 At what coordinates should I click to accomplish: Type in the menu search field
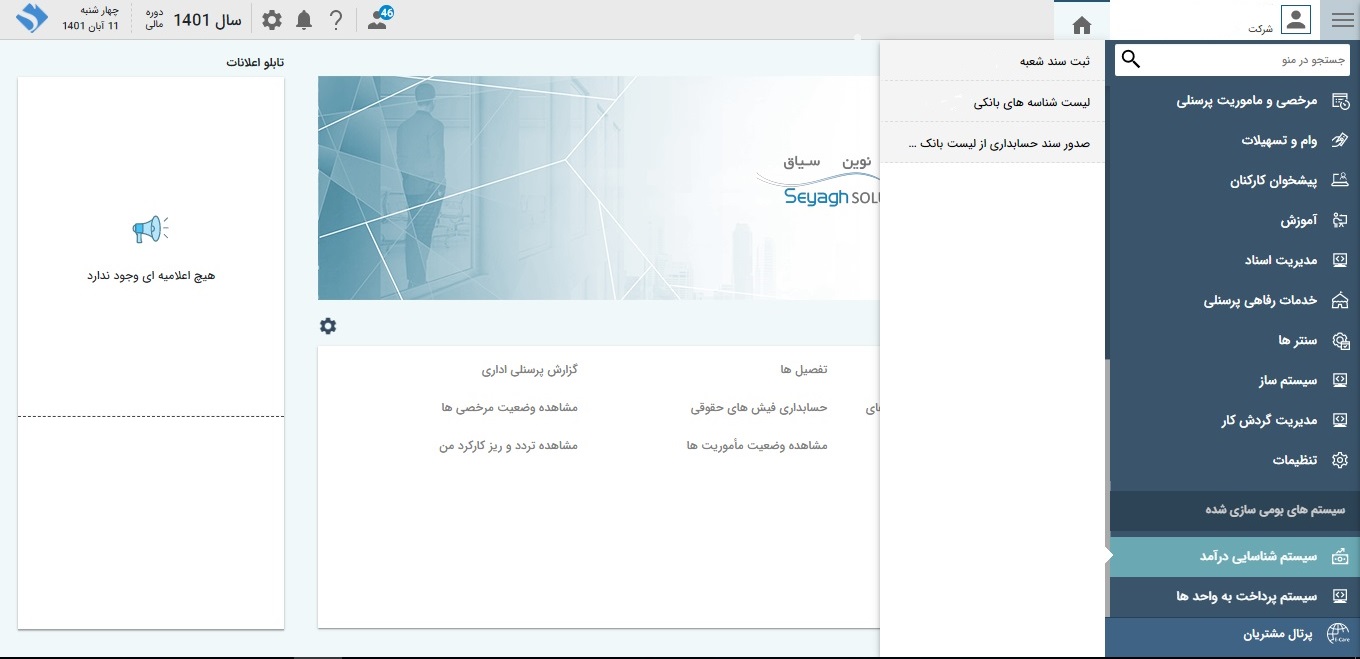pos(1240,60)
